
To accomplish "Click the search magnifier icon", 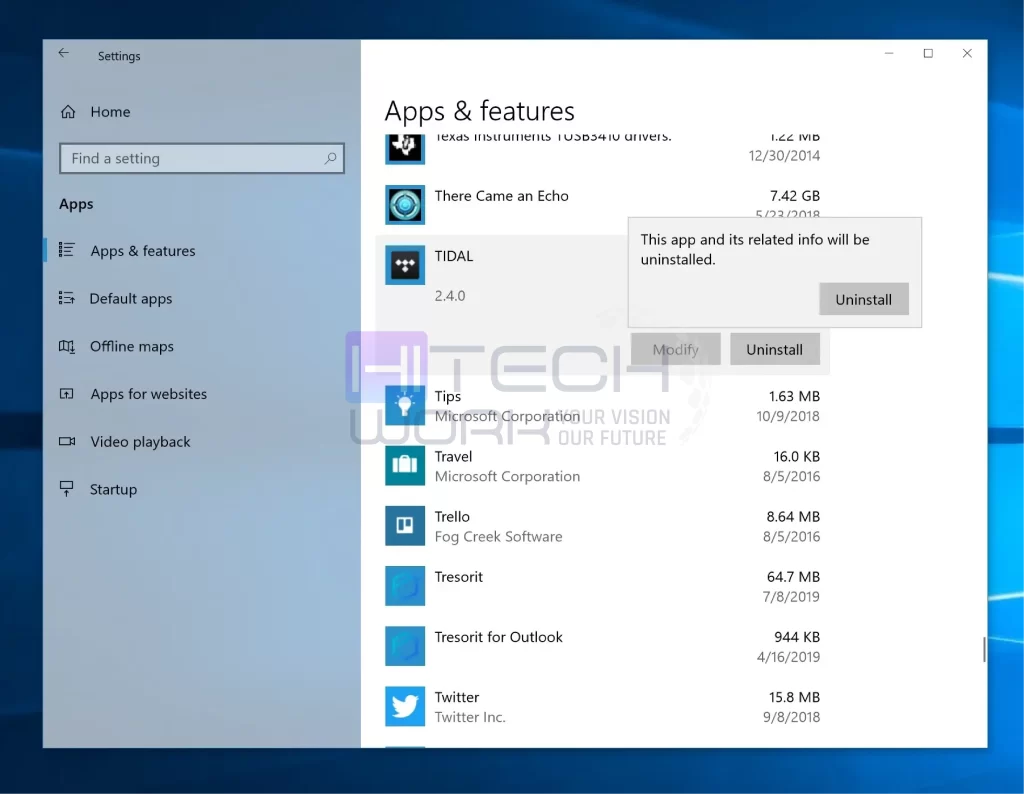I will pyautogui.click(x=330, y=158).
